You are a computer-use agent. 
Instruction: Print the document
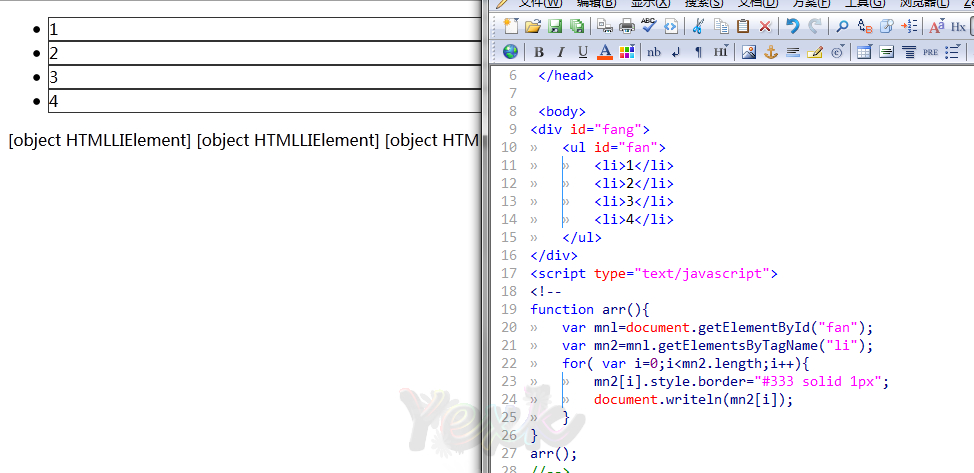tap(627, 25)
